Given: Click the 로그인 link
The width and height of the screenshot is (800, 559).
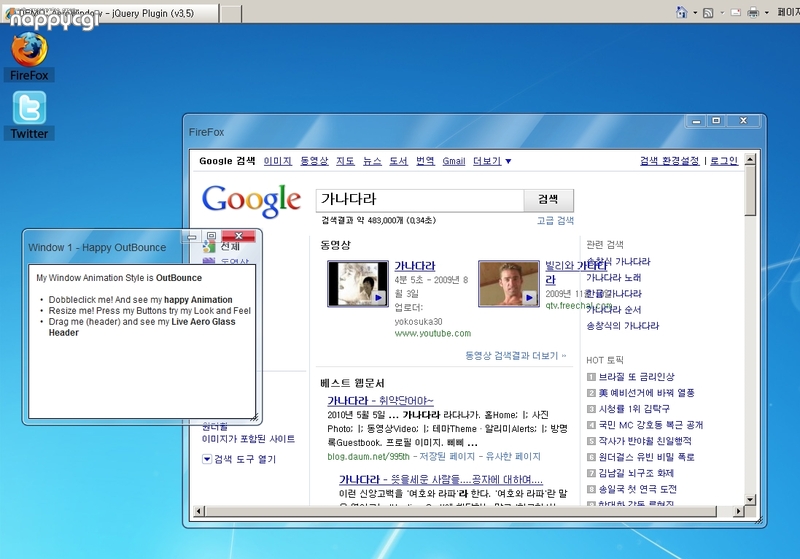Looking at the screenshot, I should 724,161.
